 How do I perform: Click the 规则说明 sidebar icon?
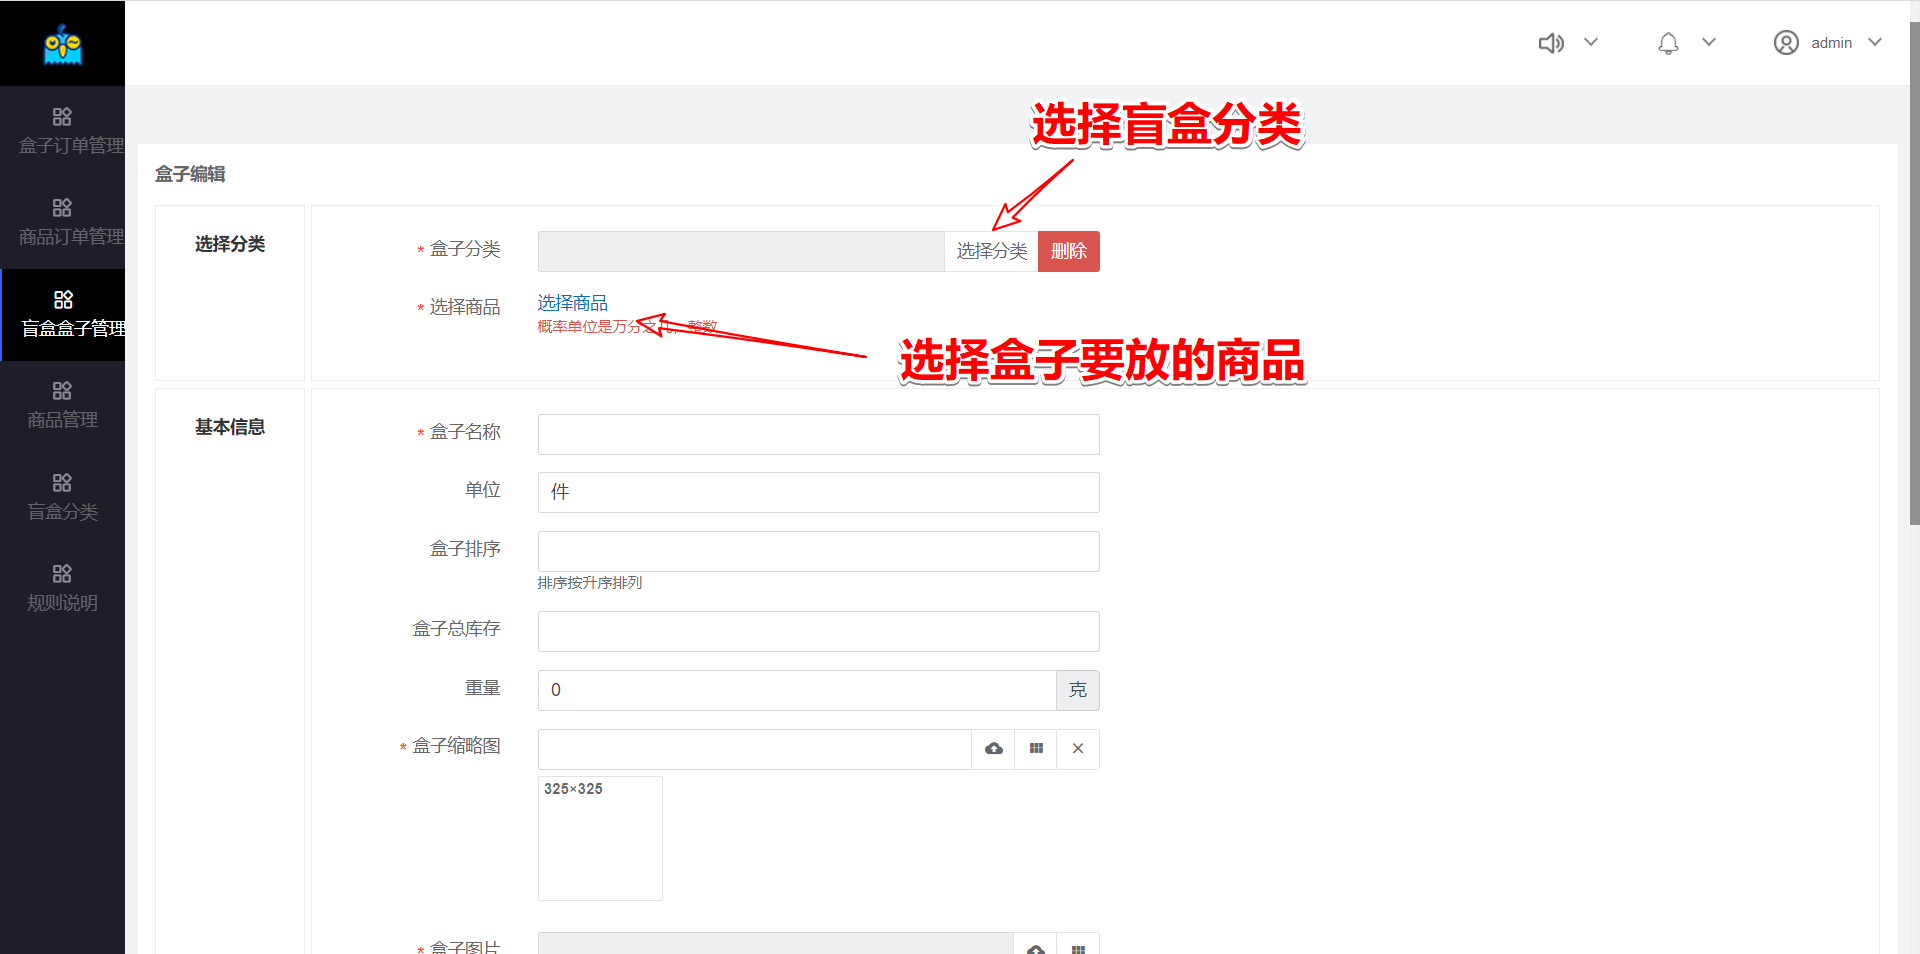pos(62,574)
